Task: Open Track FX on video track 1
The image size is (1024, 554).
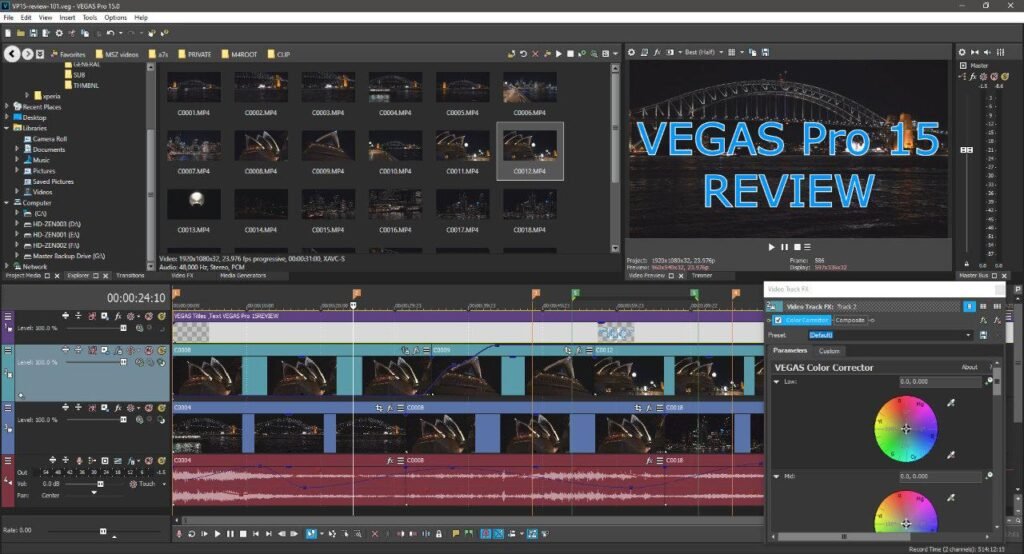Action: point(118,316)
